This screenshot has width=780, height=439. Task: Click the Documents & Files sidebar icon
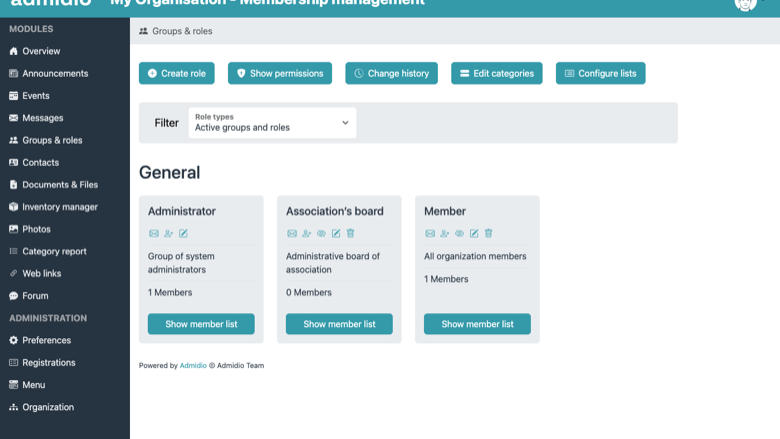(13, 184)
